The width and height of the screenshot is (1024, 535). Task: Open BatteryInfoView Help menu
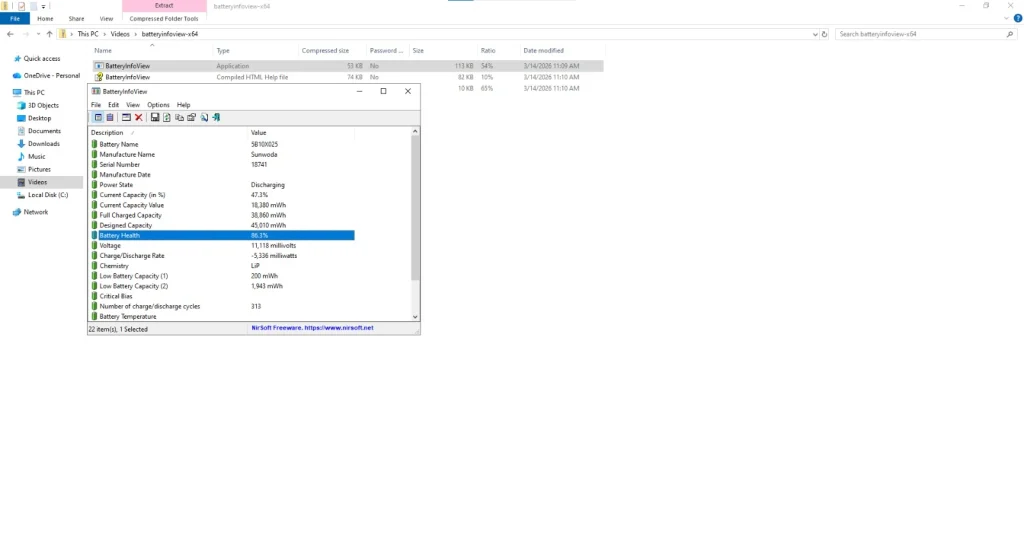(x=184, y=105)
